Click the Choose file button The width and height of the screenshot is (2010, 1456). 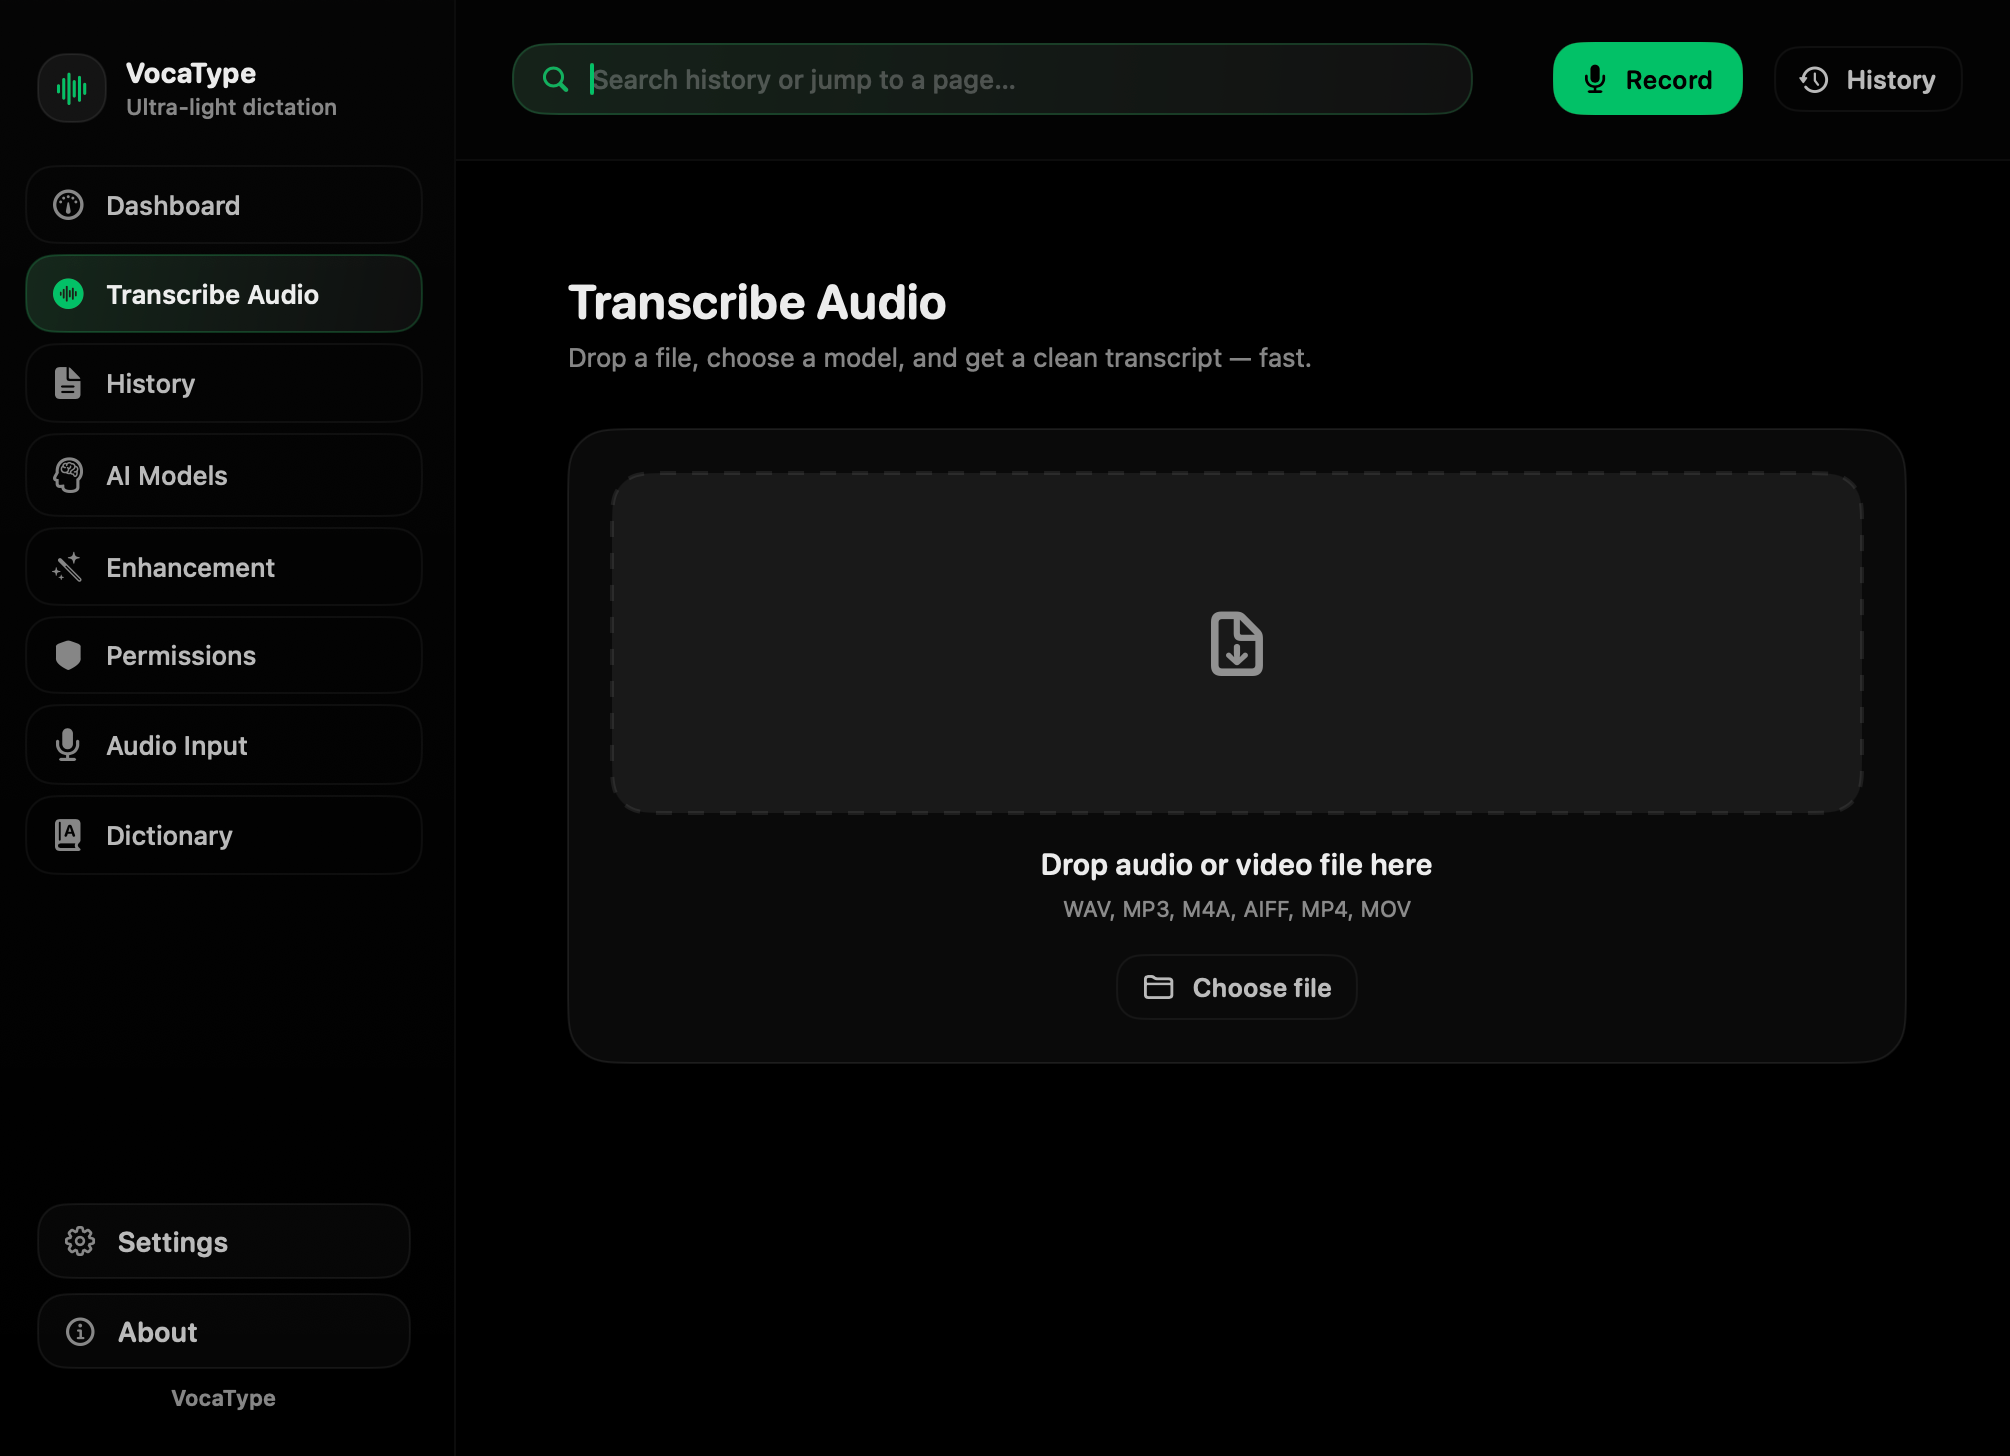tap(1236, 987)
